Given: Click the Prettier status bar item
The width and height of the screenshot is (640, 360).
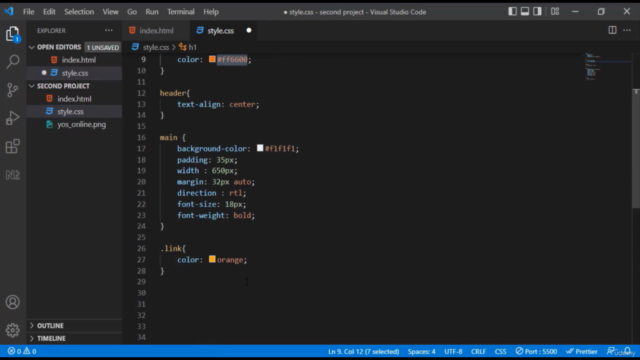Looking at the screenshot, I should click(x=582, y=351).
